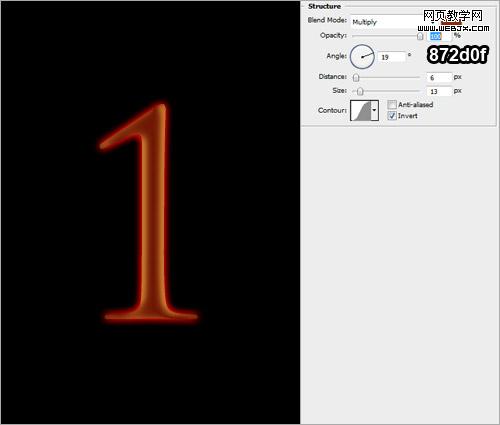Image resolution: width=500 pixels, height=425 pixels.
Task: Click the Size value field showing 13
Action: [439, 91]
